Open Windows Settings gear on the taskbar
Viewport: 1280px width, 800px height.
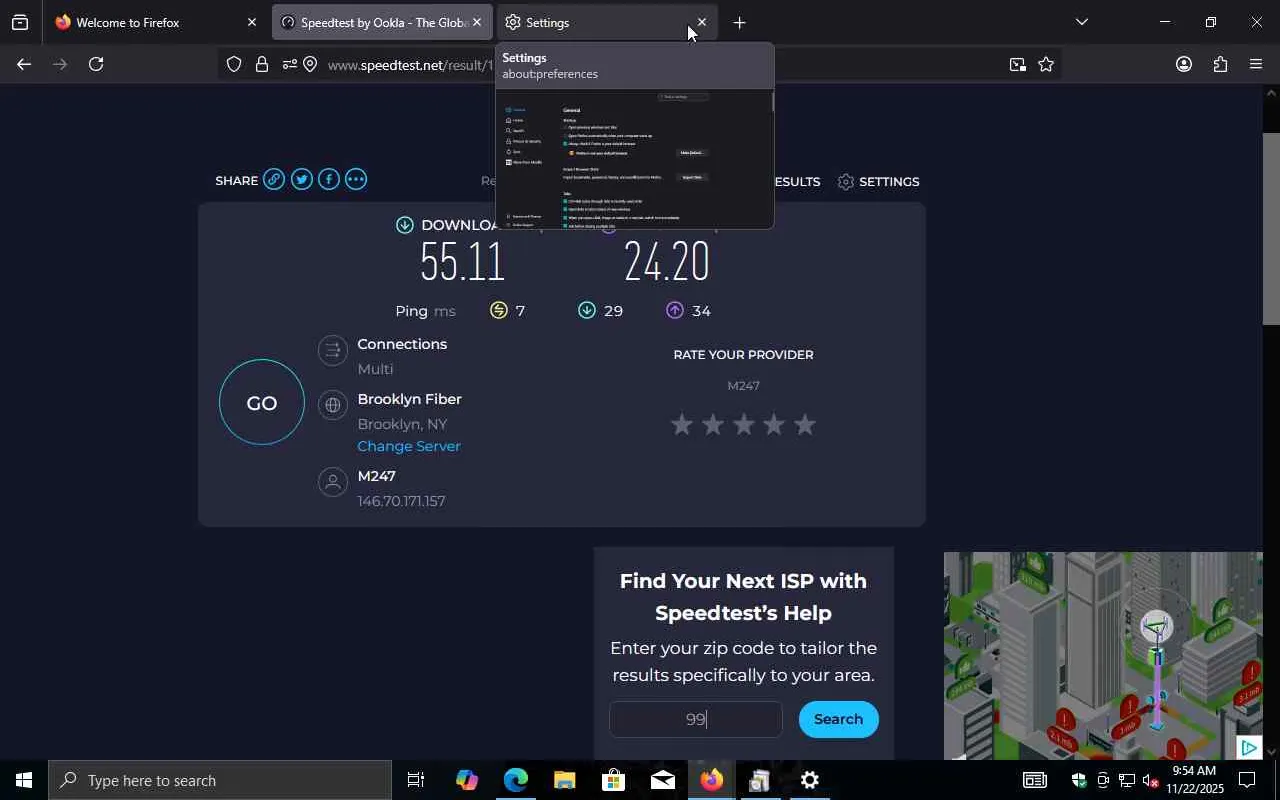(x=810, y=780)
